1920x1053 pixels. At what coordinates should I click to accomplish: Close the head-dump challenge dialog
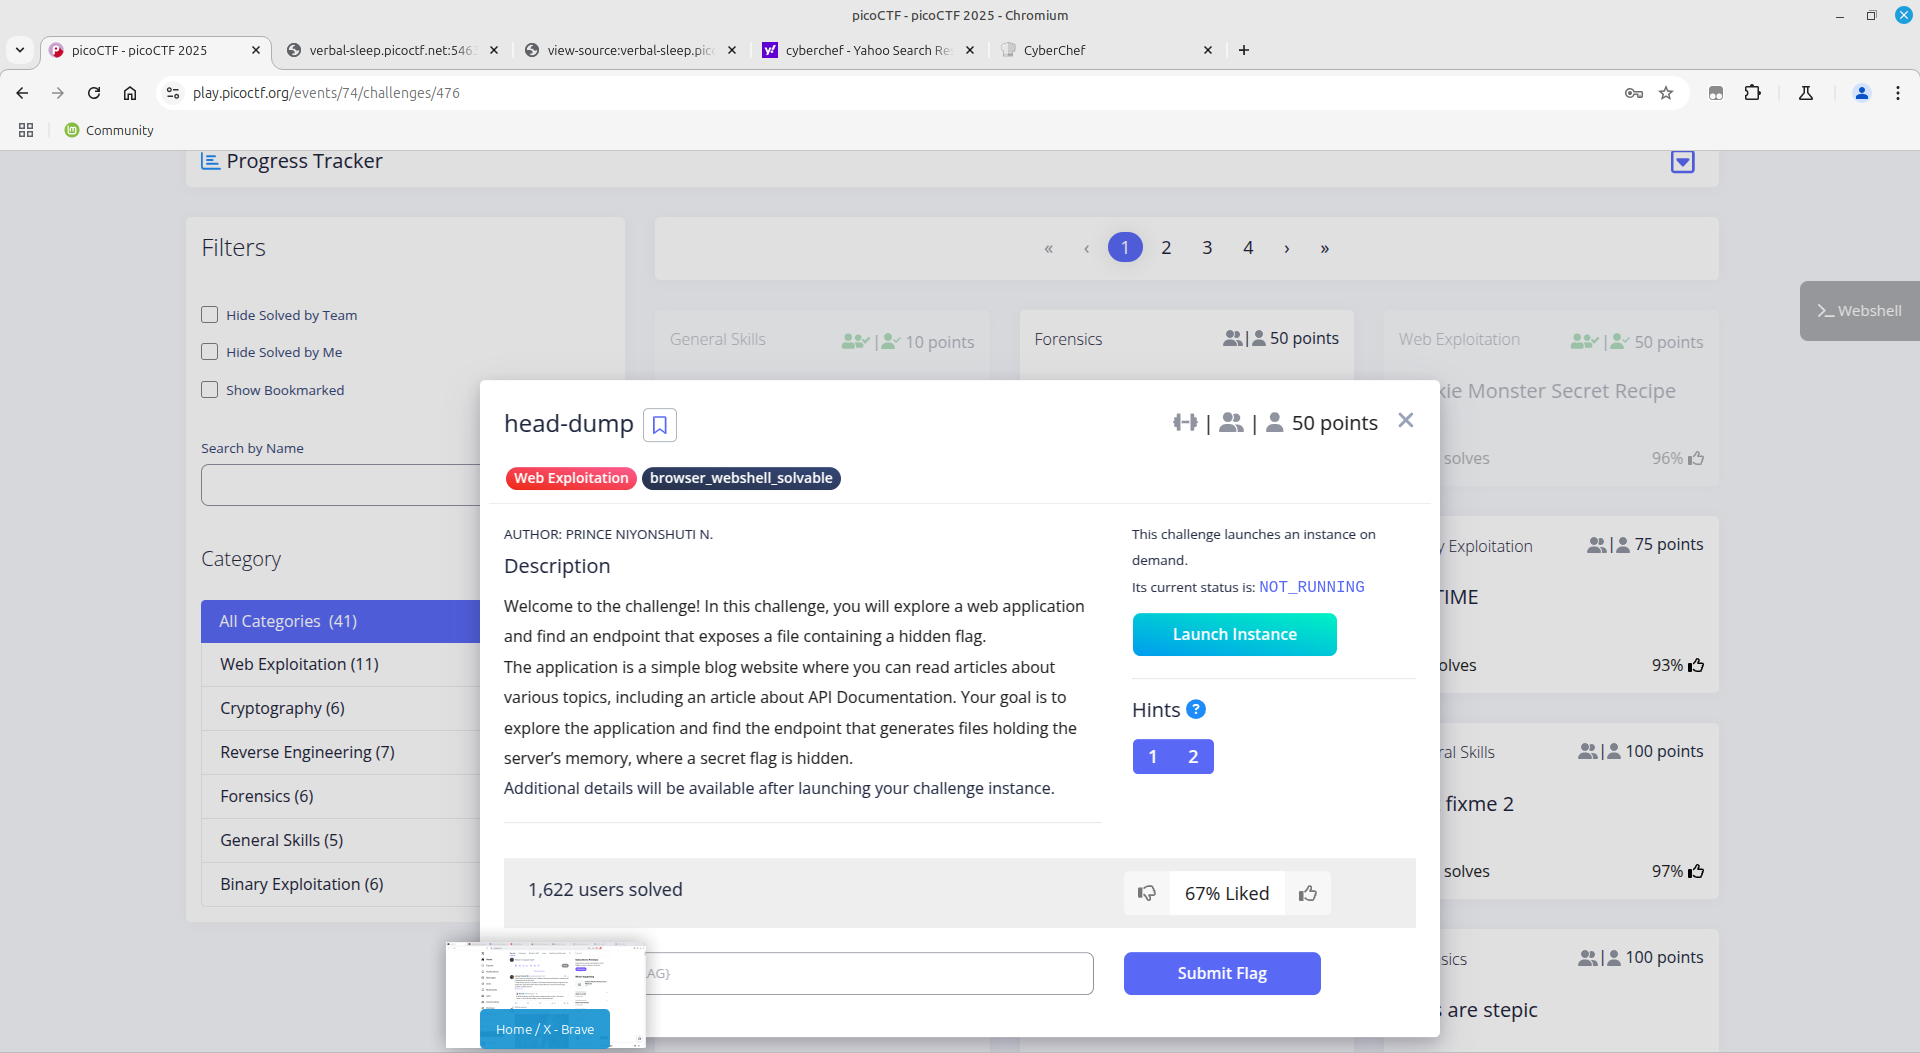coord(1405,421)
